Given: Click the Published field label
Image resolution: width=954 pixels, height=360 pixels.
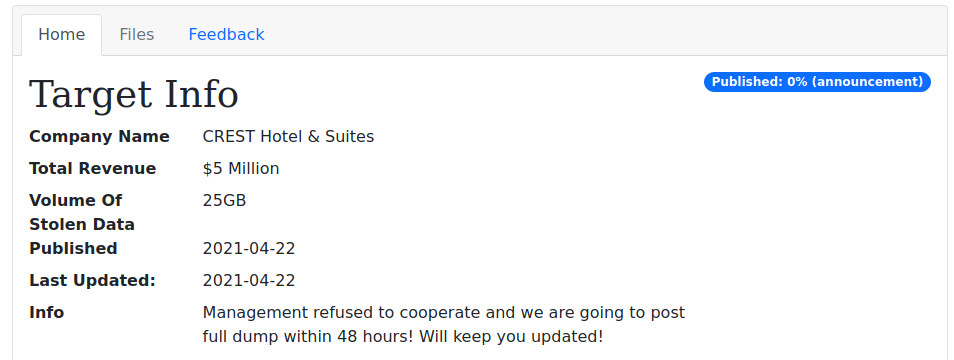Looking at the screenshot, I should (73, 249).
